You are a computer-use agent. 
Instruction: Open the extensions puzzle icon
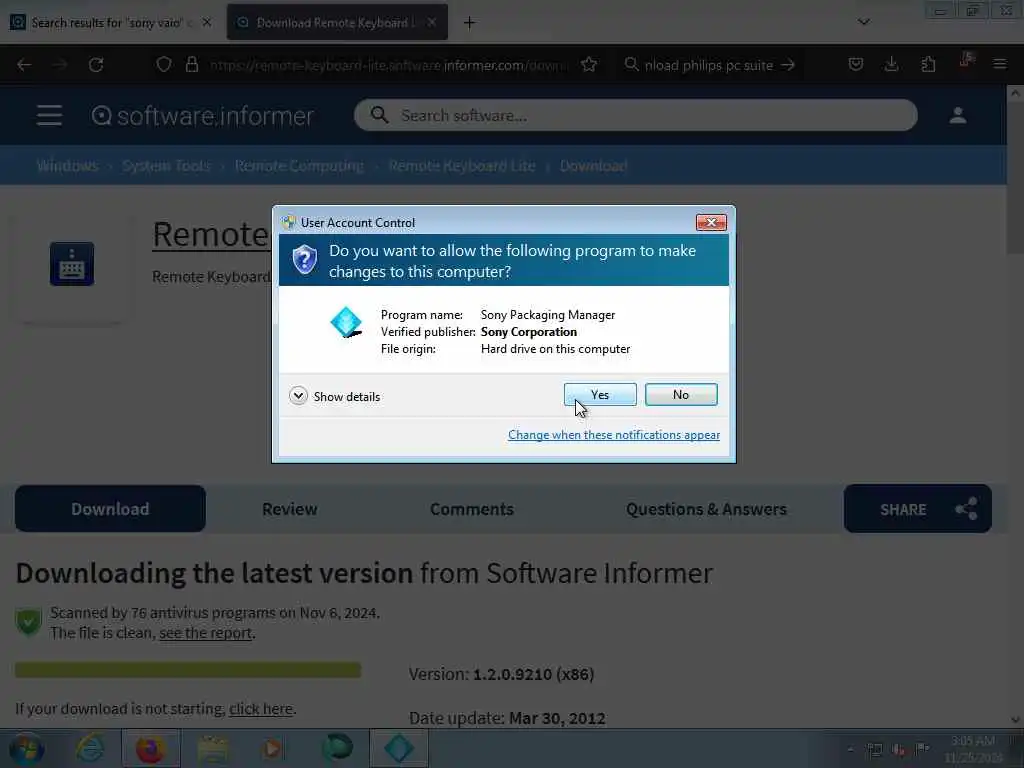point(928,64)
